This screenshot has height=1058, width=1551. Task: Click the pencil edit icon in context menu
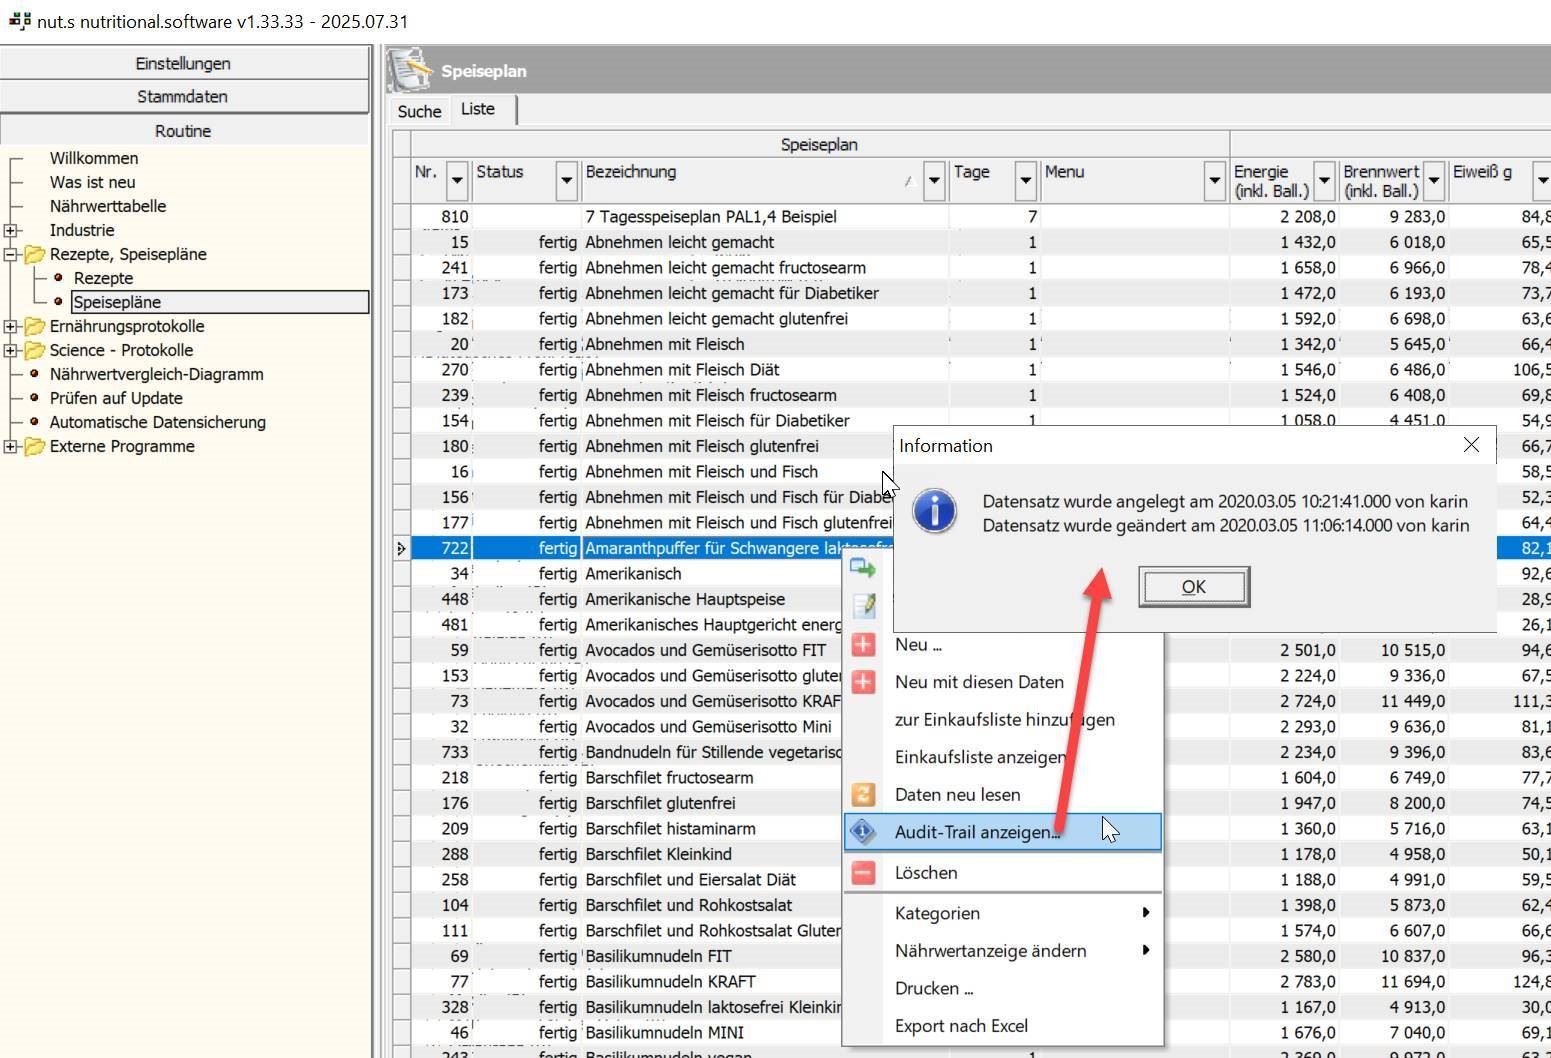863,606
